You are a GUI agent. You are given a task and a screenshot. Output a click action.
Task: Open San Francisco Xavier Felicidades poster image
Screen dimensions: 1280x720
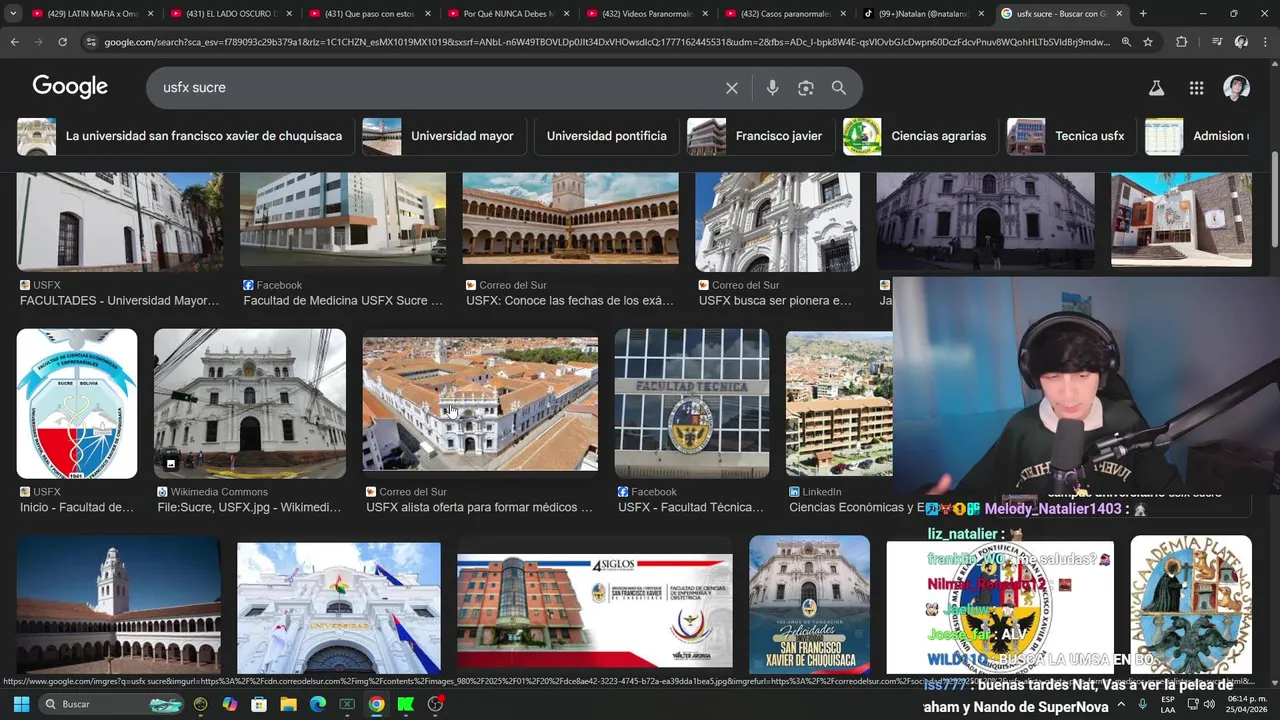810,604
